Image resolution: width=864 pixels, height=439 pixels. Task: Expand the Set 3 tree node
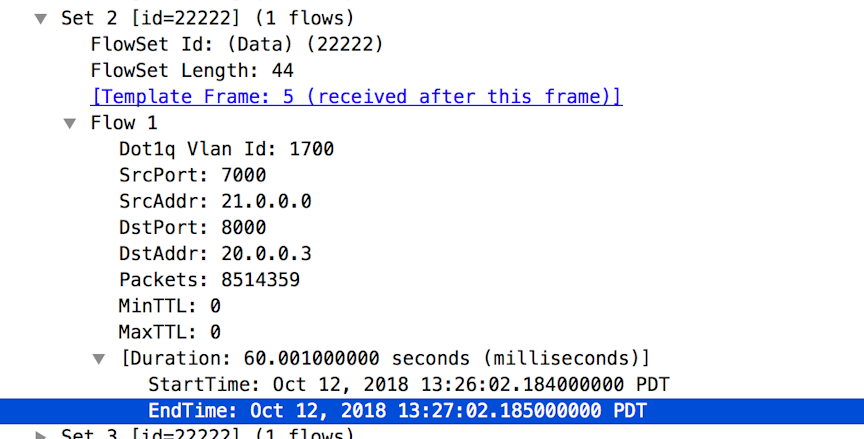[x=41, y=435]
